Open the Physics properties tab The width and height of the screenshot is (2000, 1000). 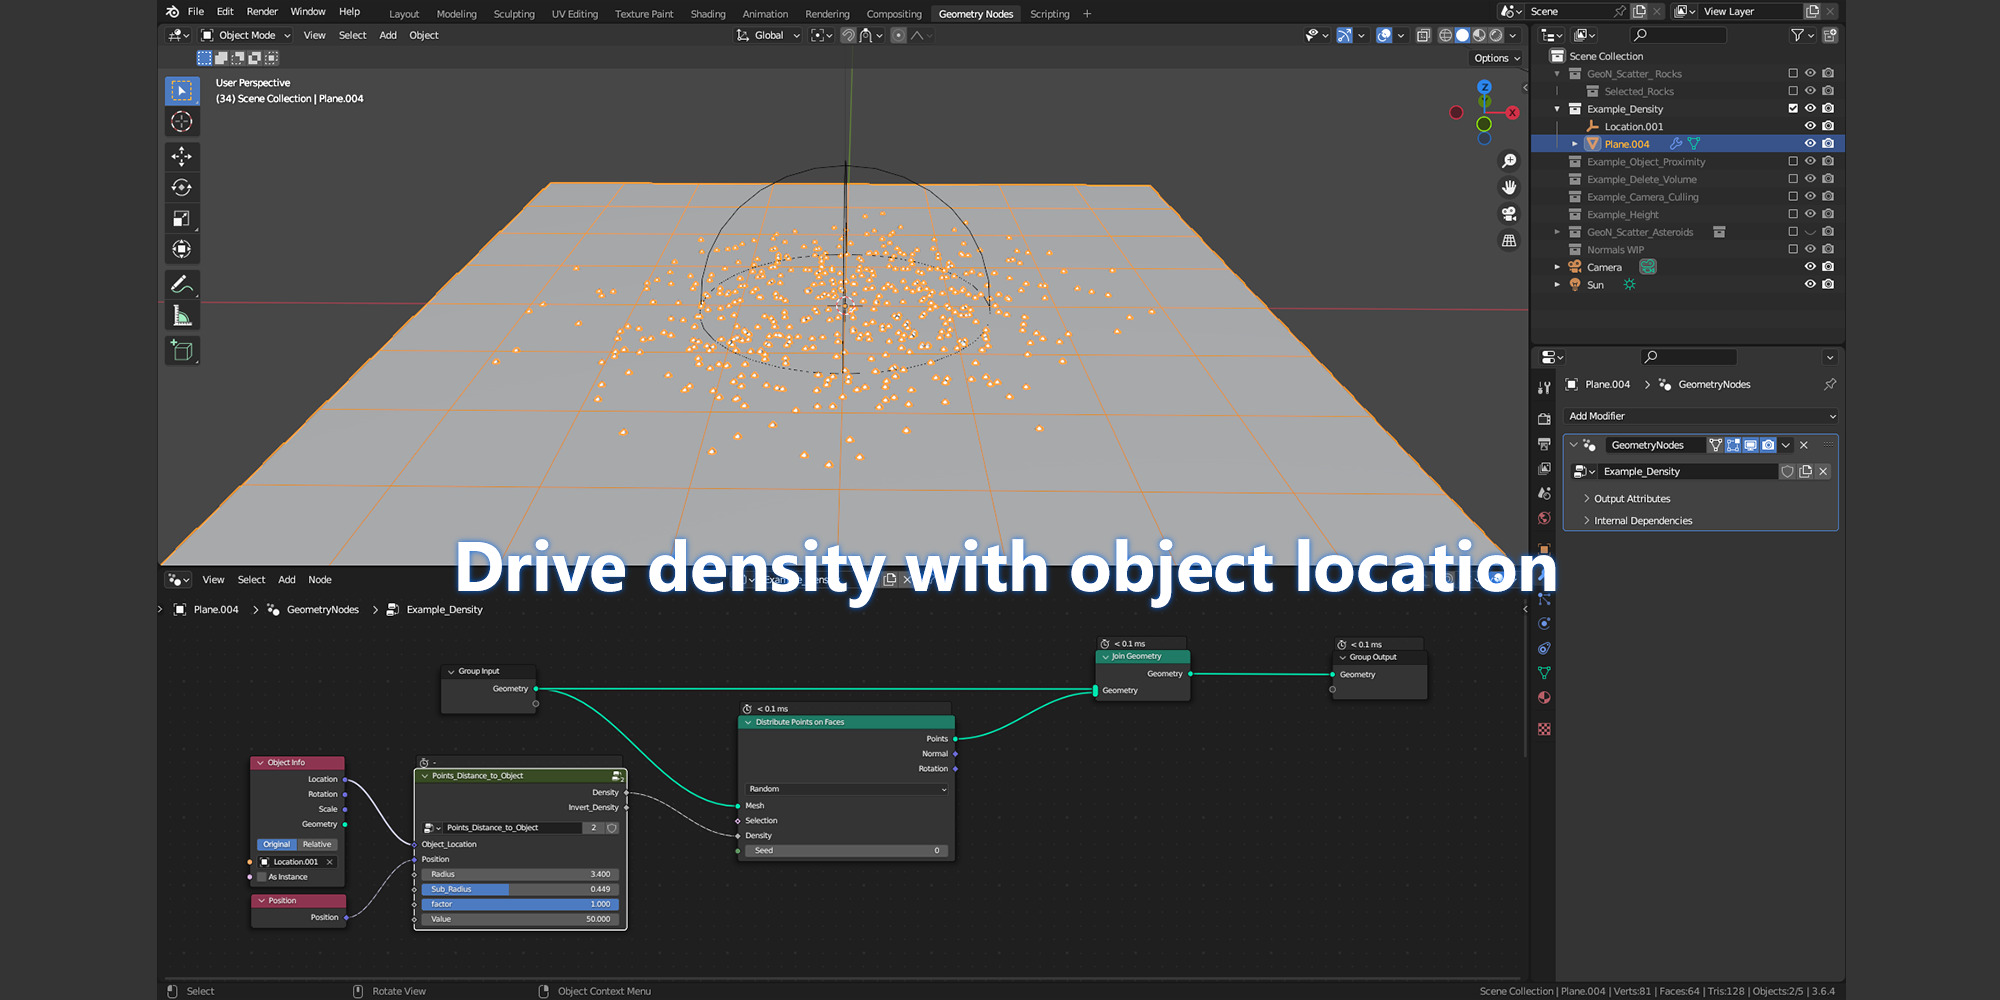(1544, 623)
